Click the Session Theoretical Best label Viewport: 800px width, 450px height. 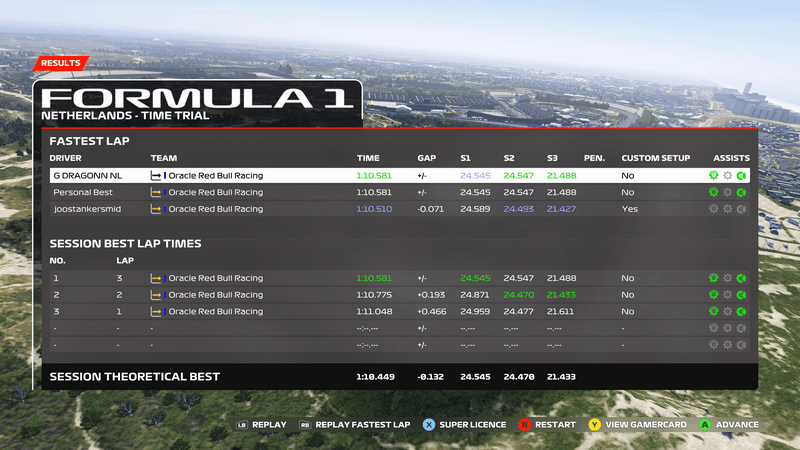135,377
